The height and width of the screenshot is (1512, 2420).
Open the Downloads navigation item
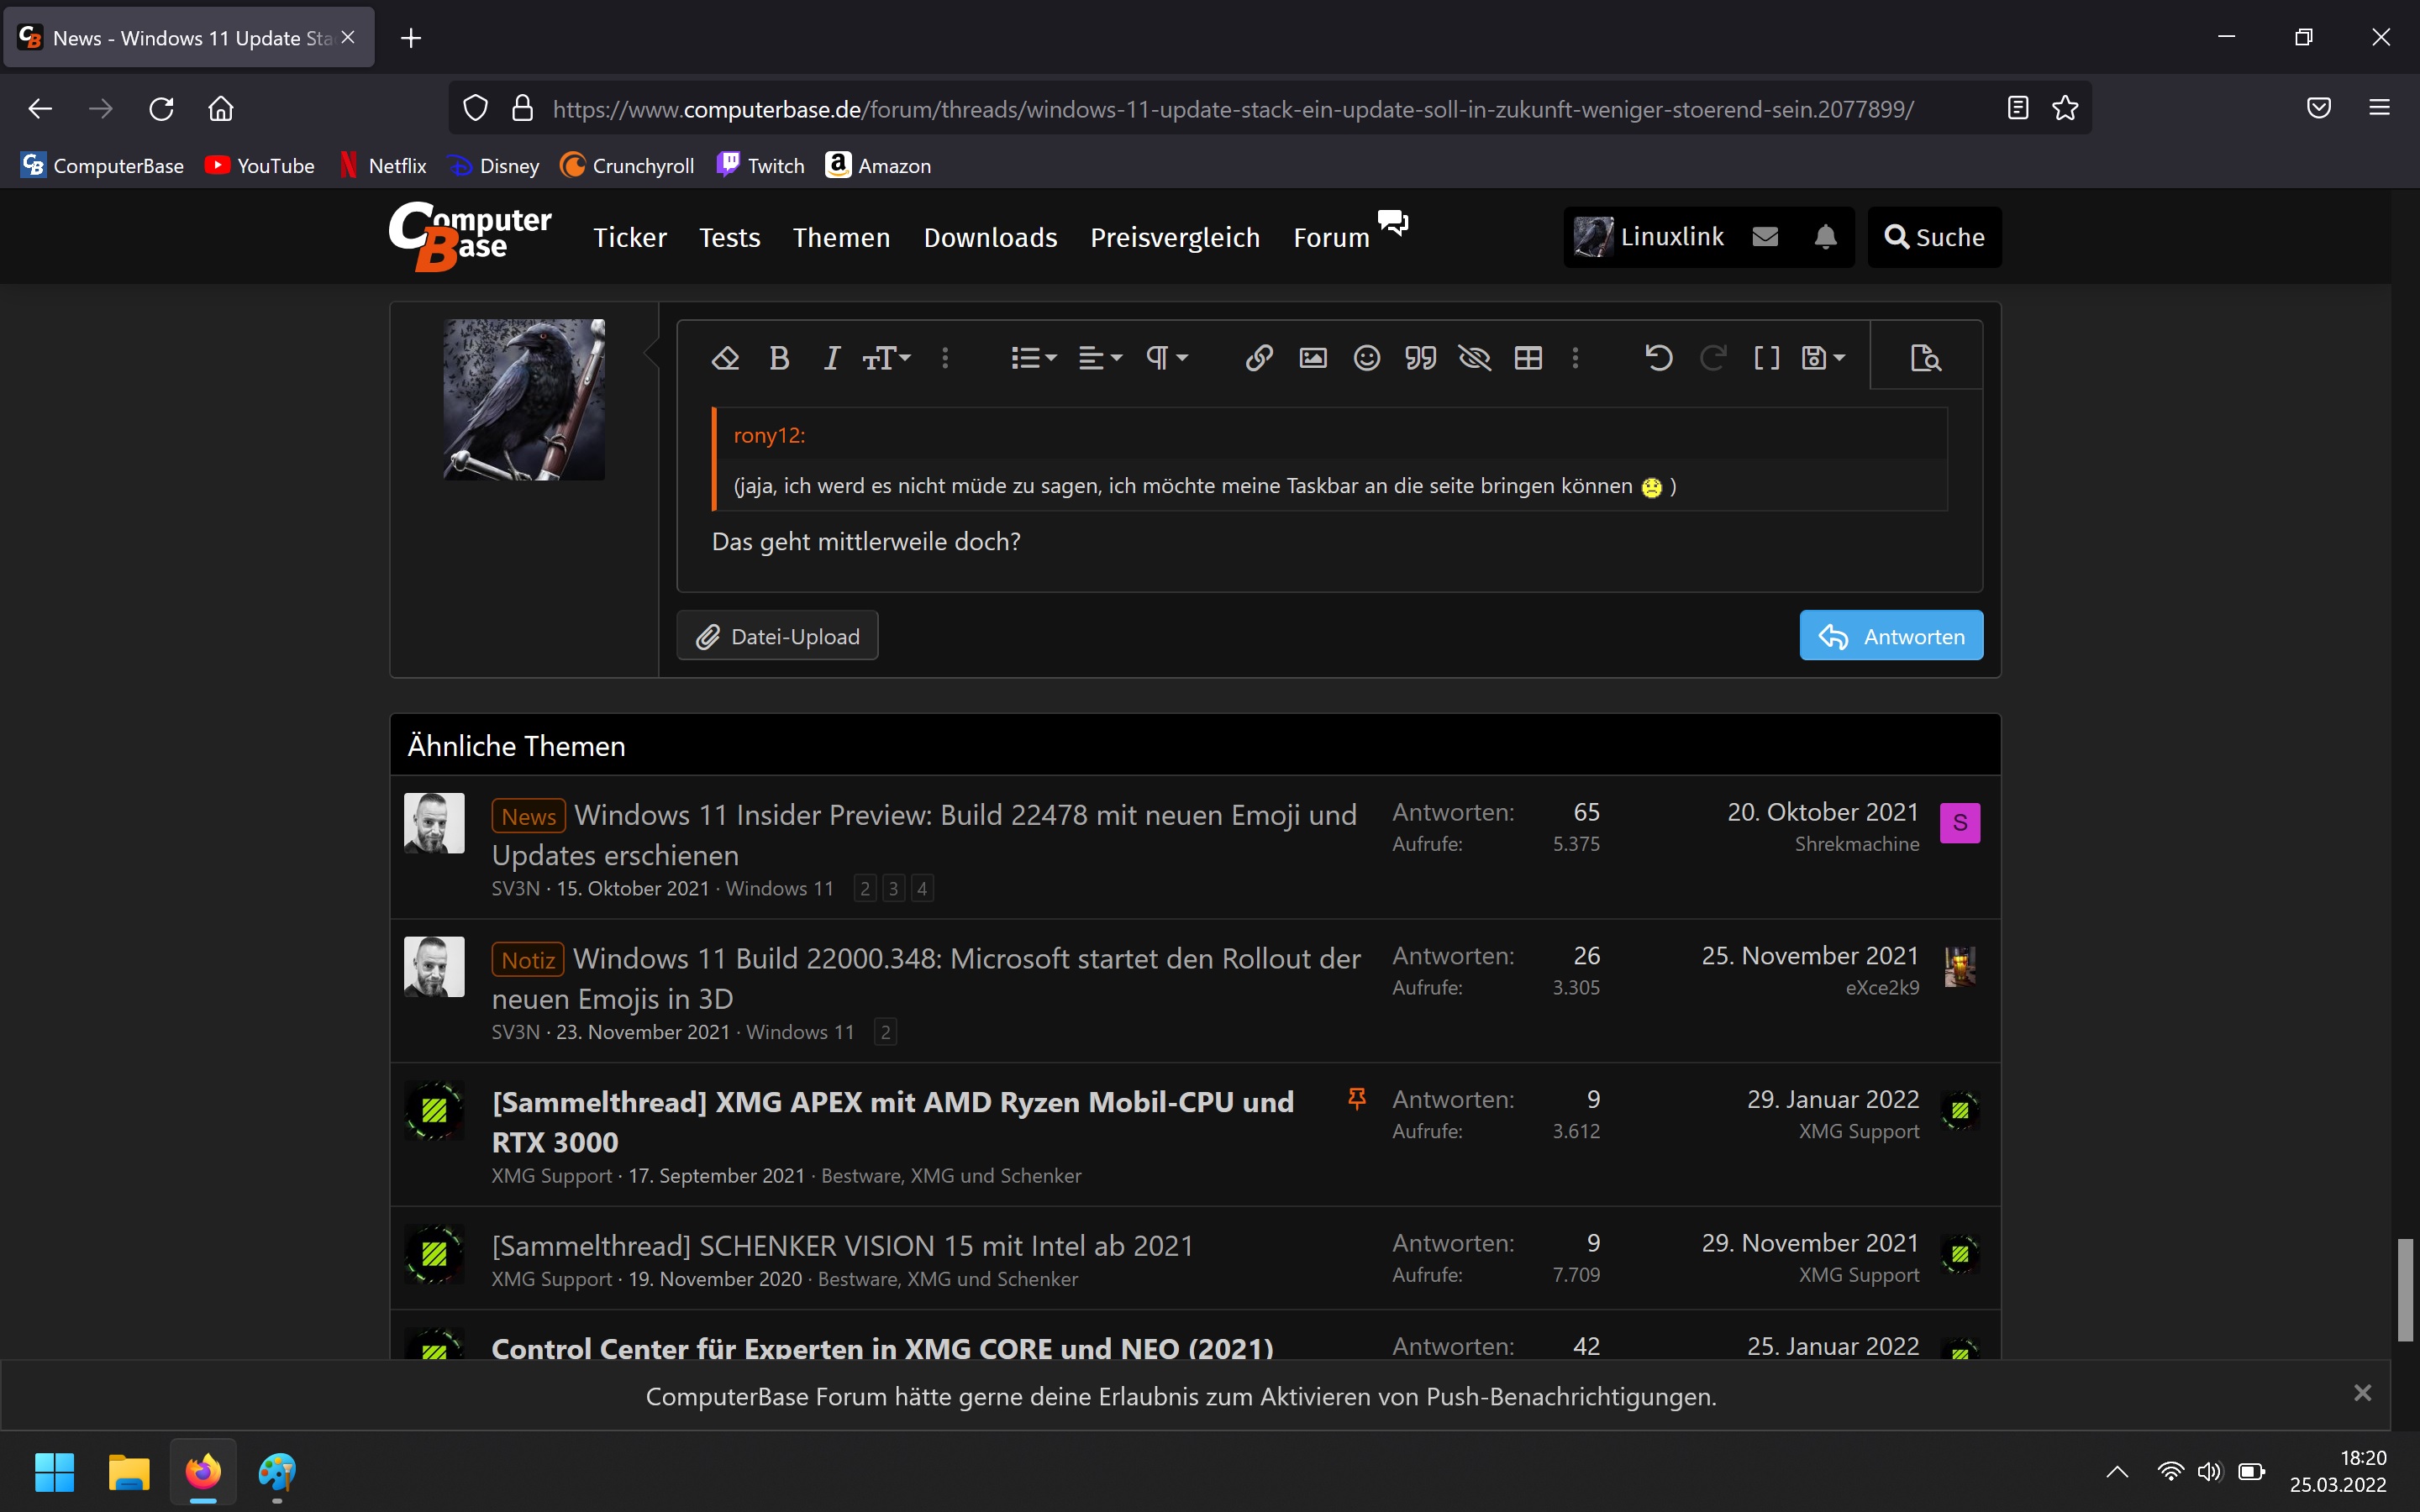(990, 238)
